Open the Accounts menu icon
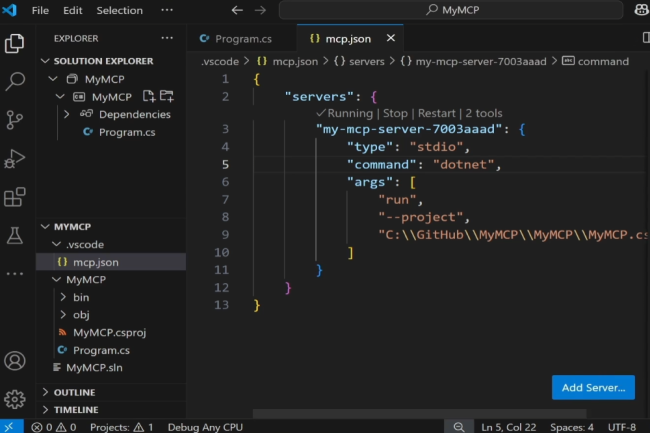The width and height of the screenshot is (650, 433). click(x=15, y=361)
